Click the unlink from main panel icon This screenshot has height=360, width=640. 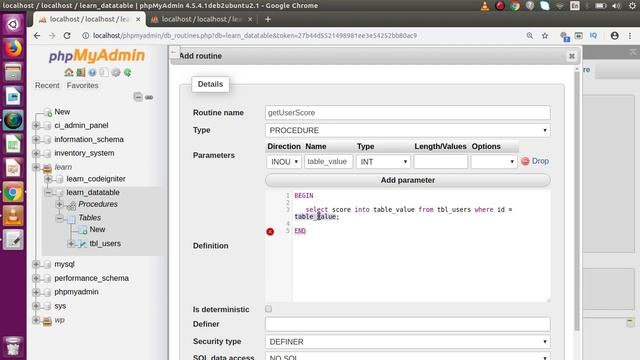pos(149,97)
